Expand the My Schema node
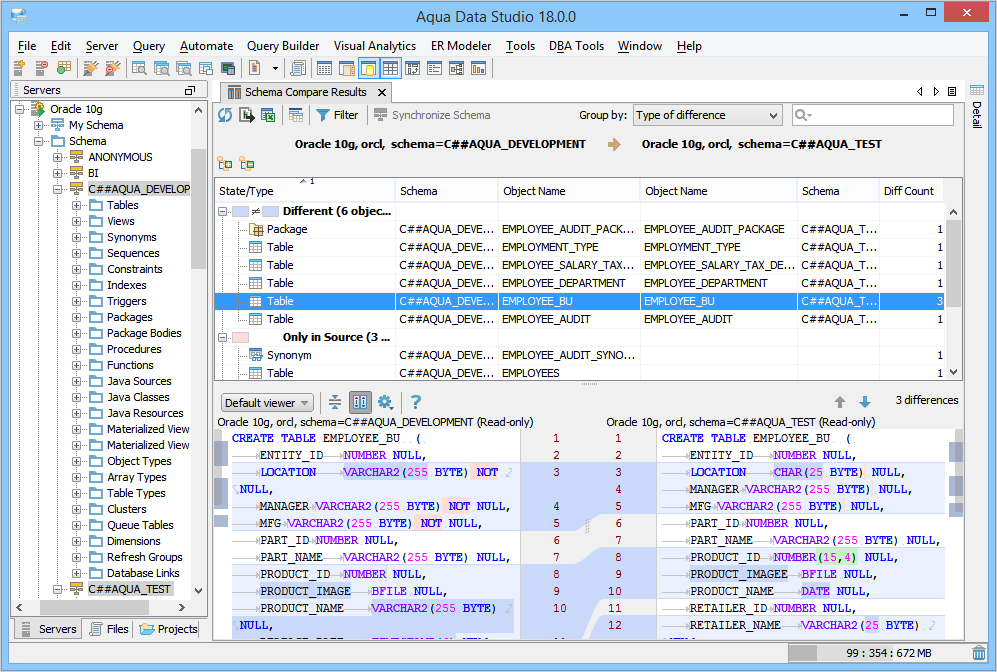The width and height of the screenshot is (997, 672). pyautogui.click(x=38, y=125)
